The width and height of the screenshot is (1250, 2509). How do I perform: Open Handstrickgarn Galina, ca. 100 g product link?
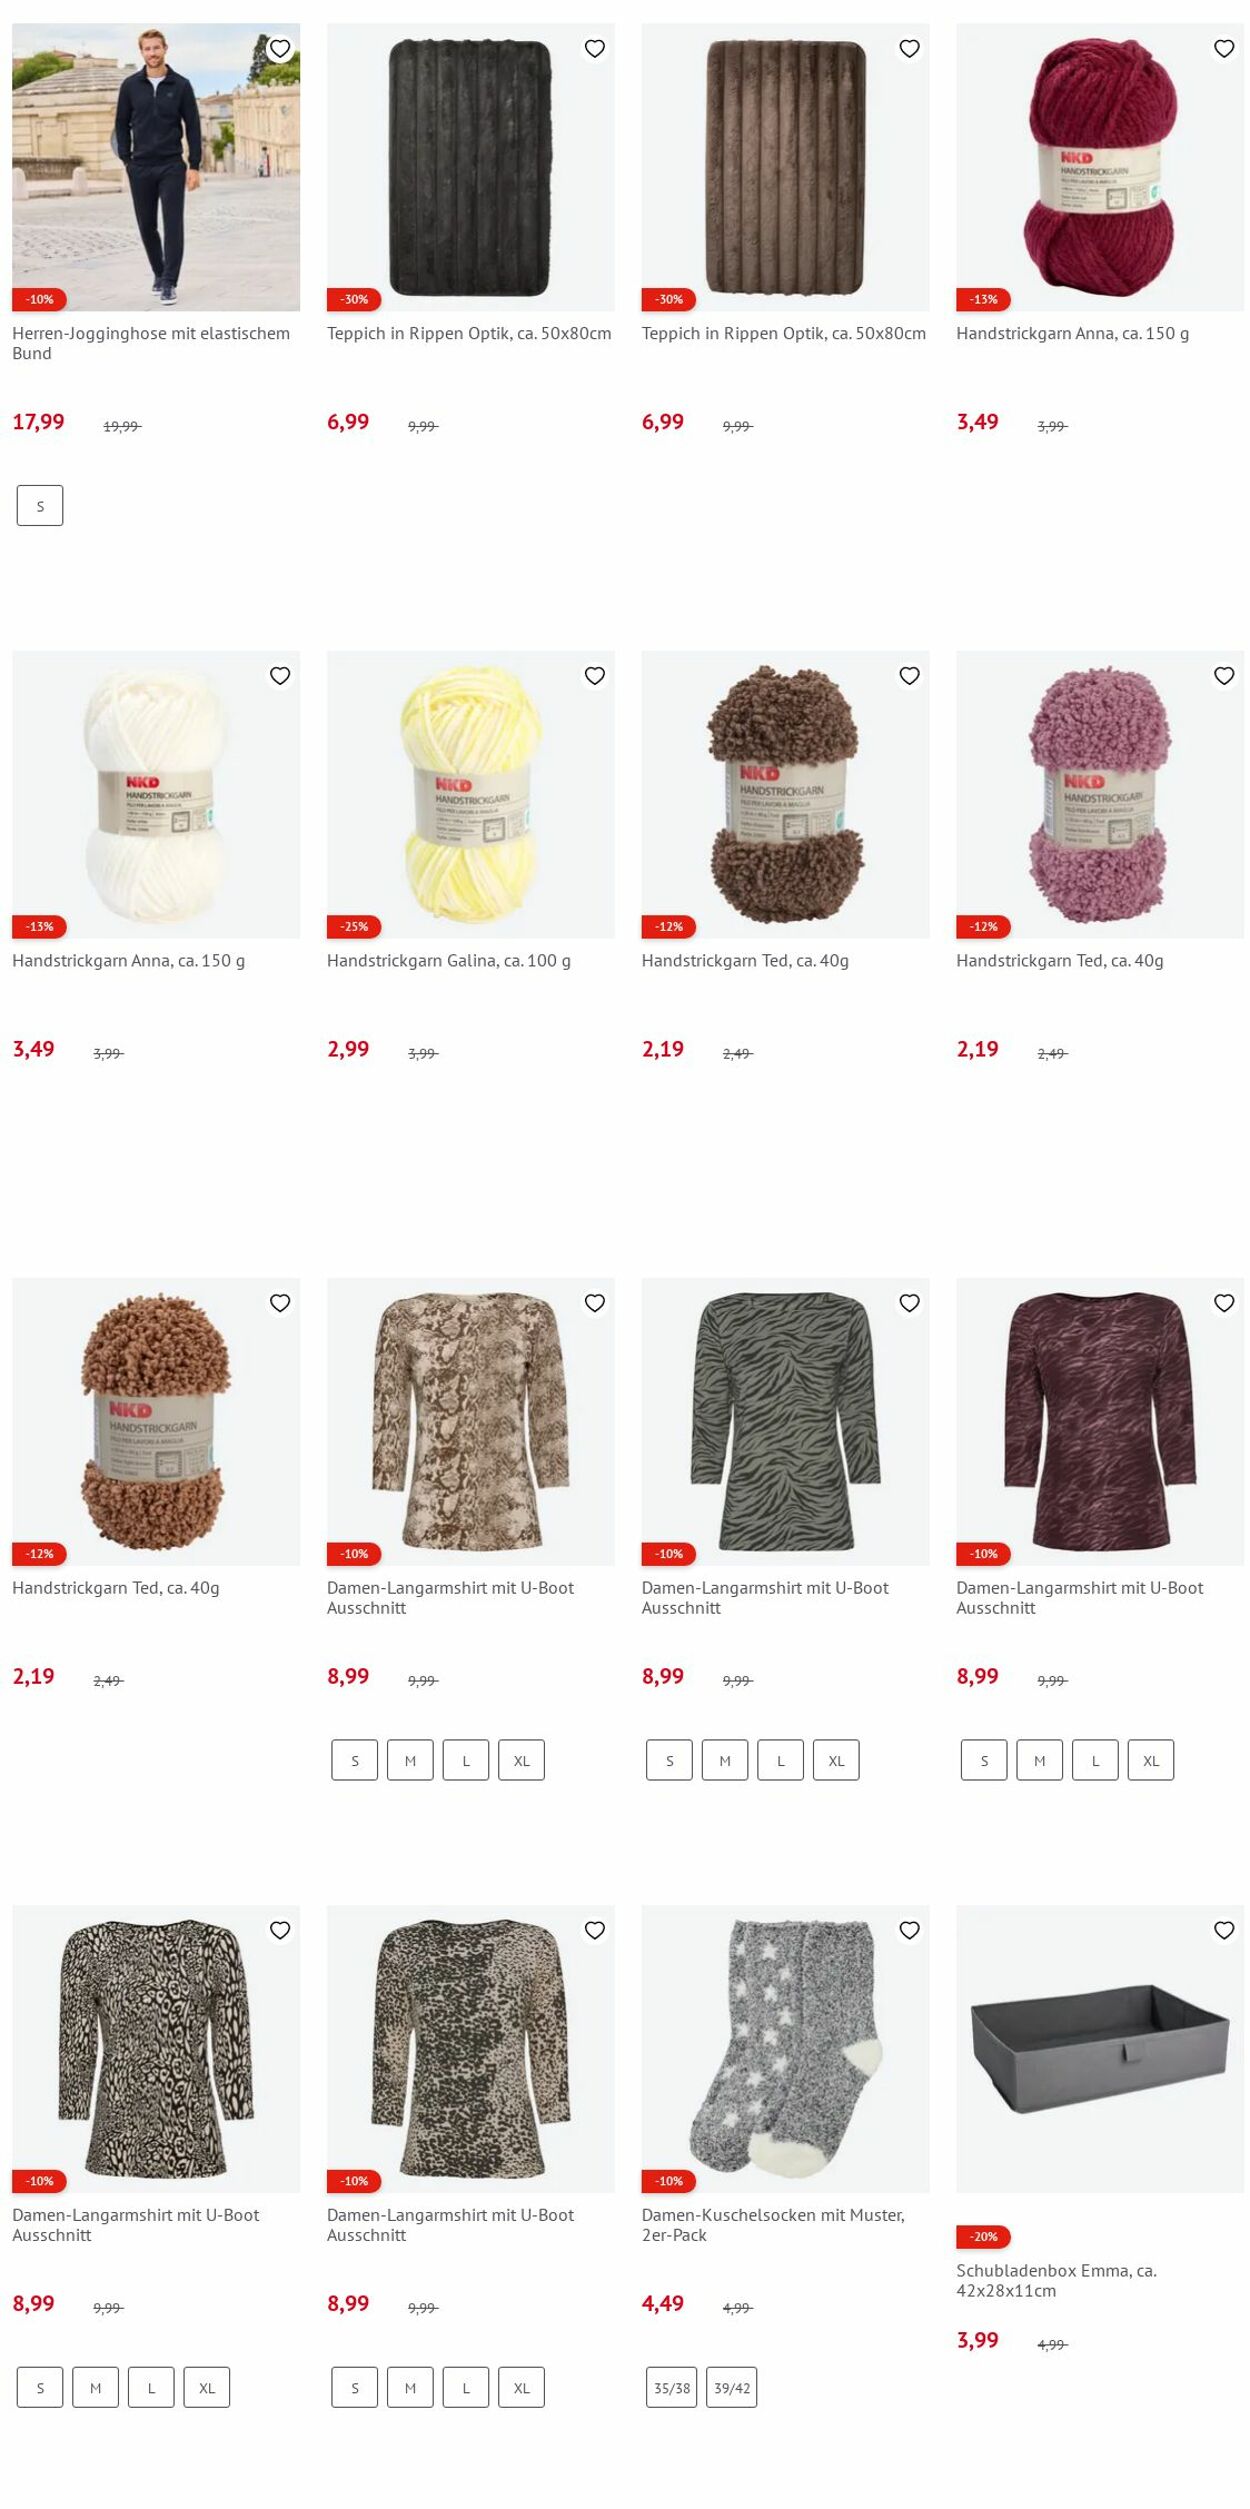(x=449, y=960)
